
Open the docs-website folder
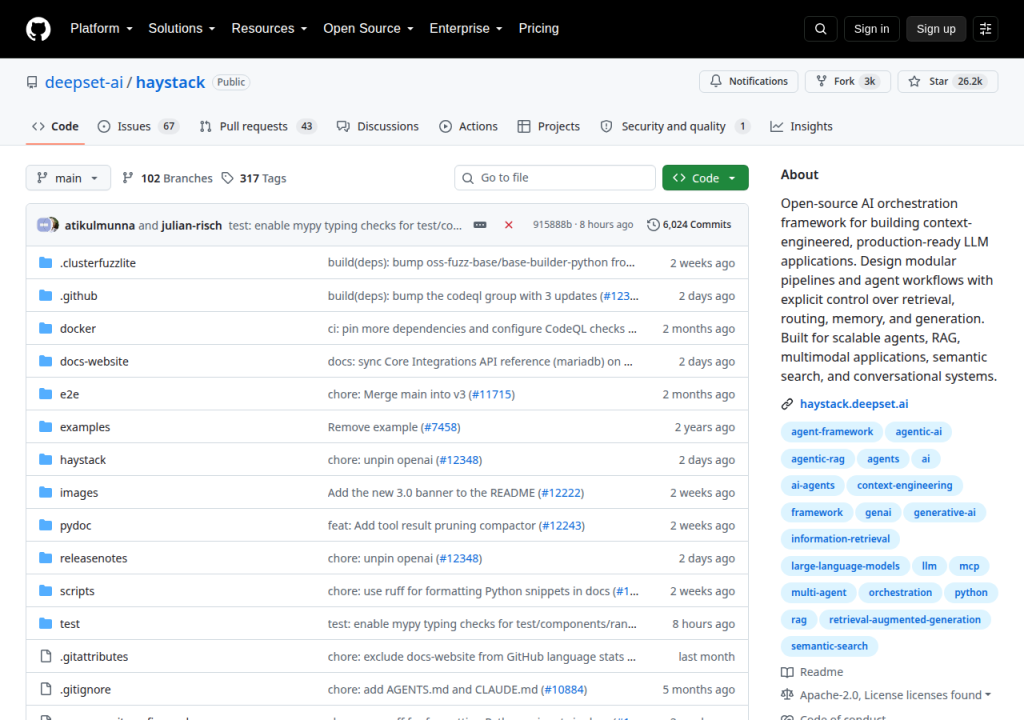94,361
